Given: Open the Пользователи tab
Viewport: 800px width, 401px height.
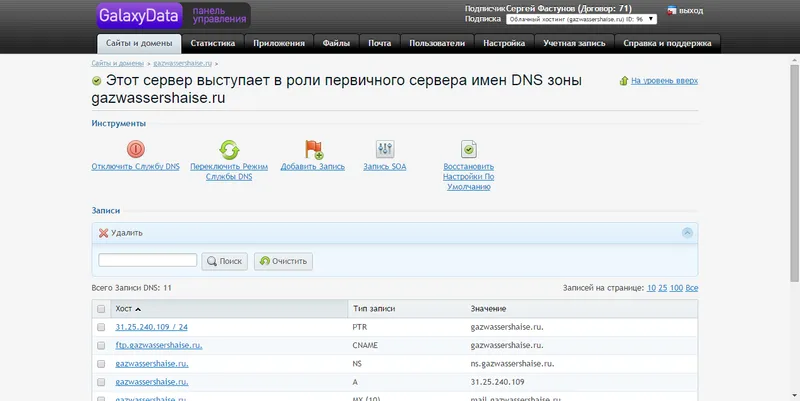Looking at the screenshot, I should pos(437,43).
